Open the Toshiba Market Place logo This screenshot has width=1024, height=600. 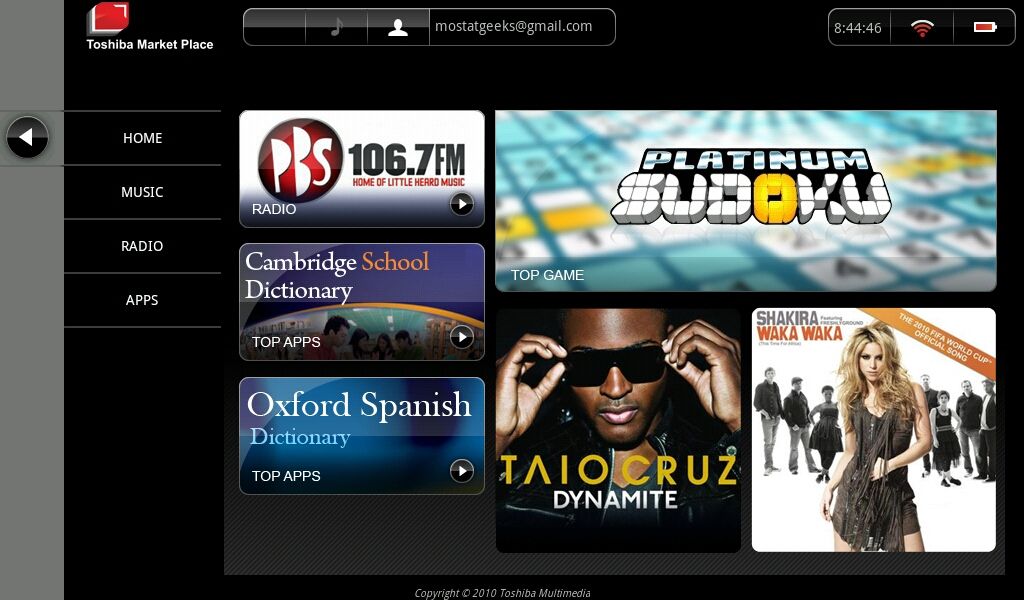tap(150, 27)
